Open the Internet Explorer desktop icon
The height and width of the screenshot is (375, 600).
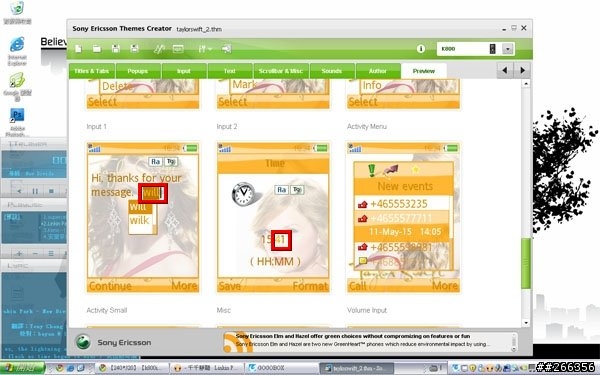pyautogui.click(x=17, y=51)
